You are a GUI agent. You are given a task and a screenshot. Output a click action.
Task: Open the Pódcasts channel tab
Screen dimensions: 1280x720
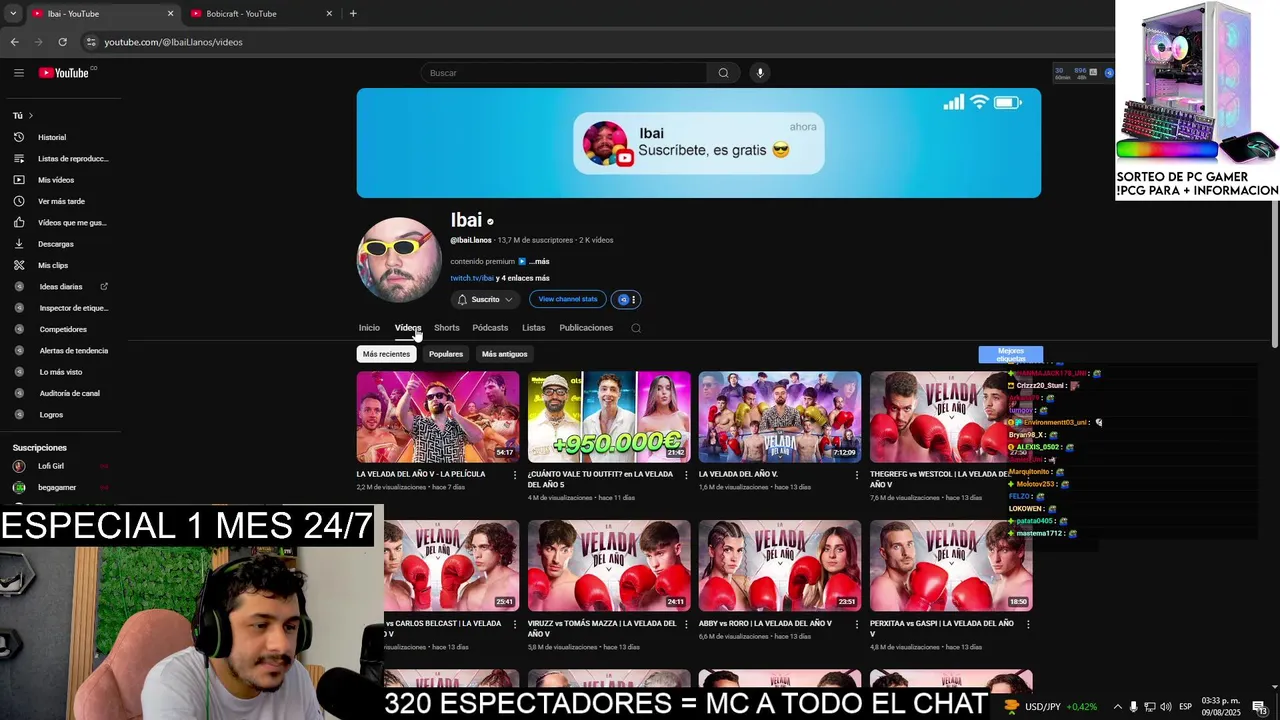[490, 328]
